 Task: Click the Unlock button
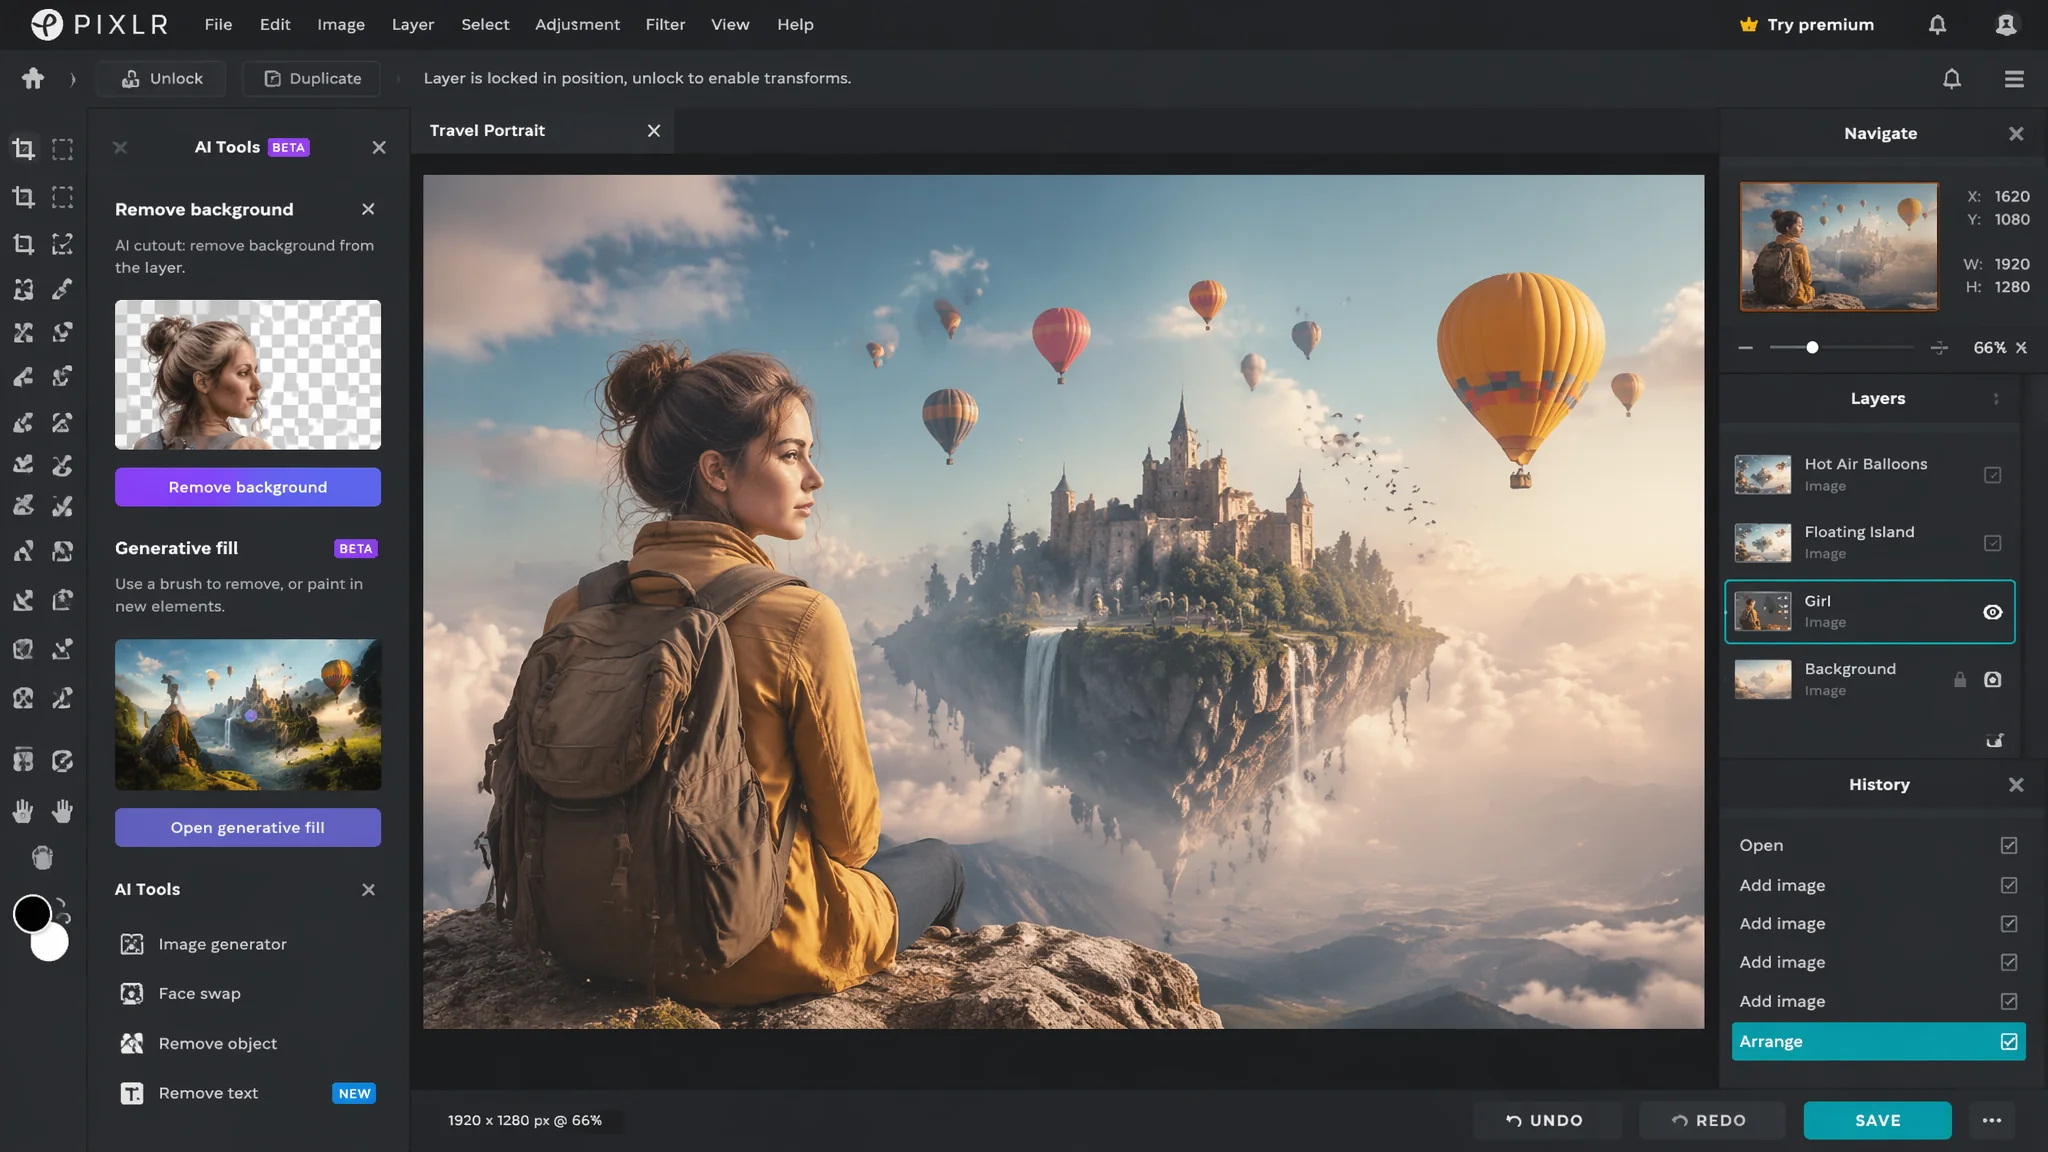(x=161, y=78)
